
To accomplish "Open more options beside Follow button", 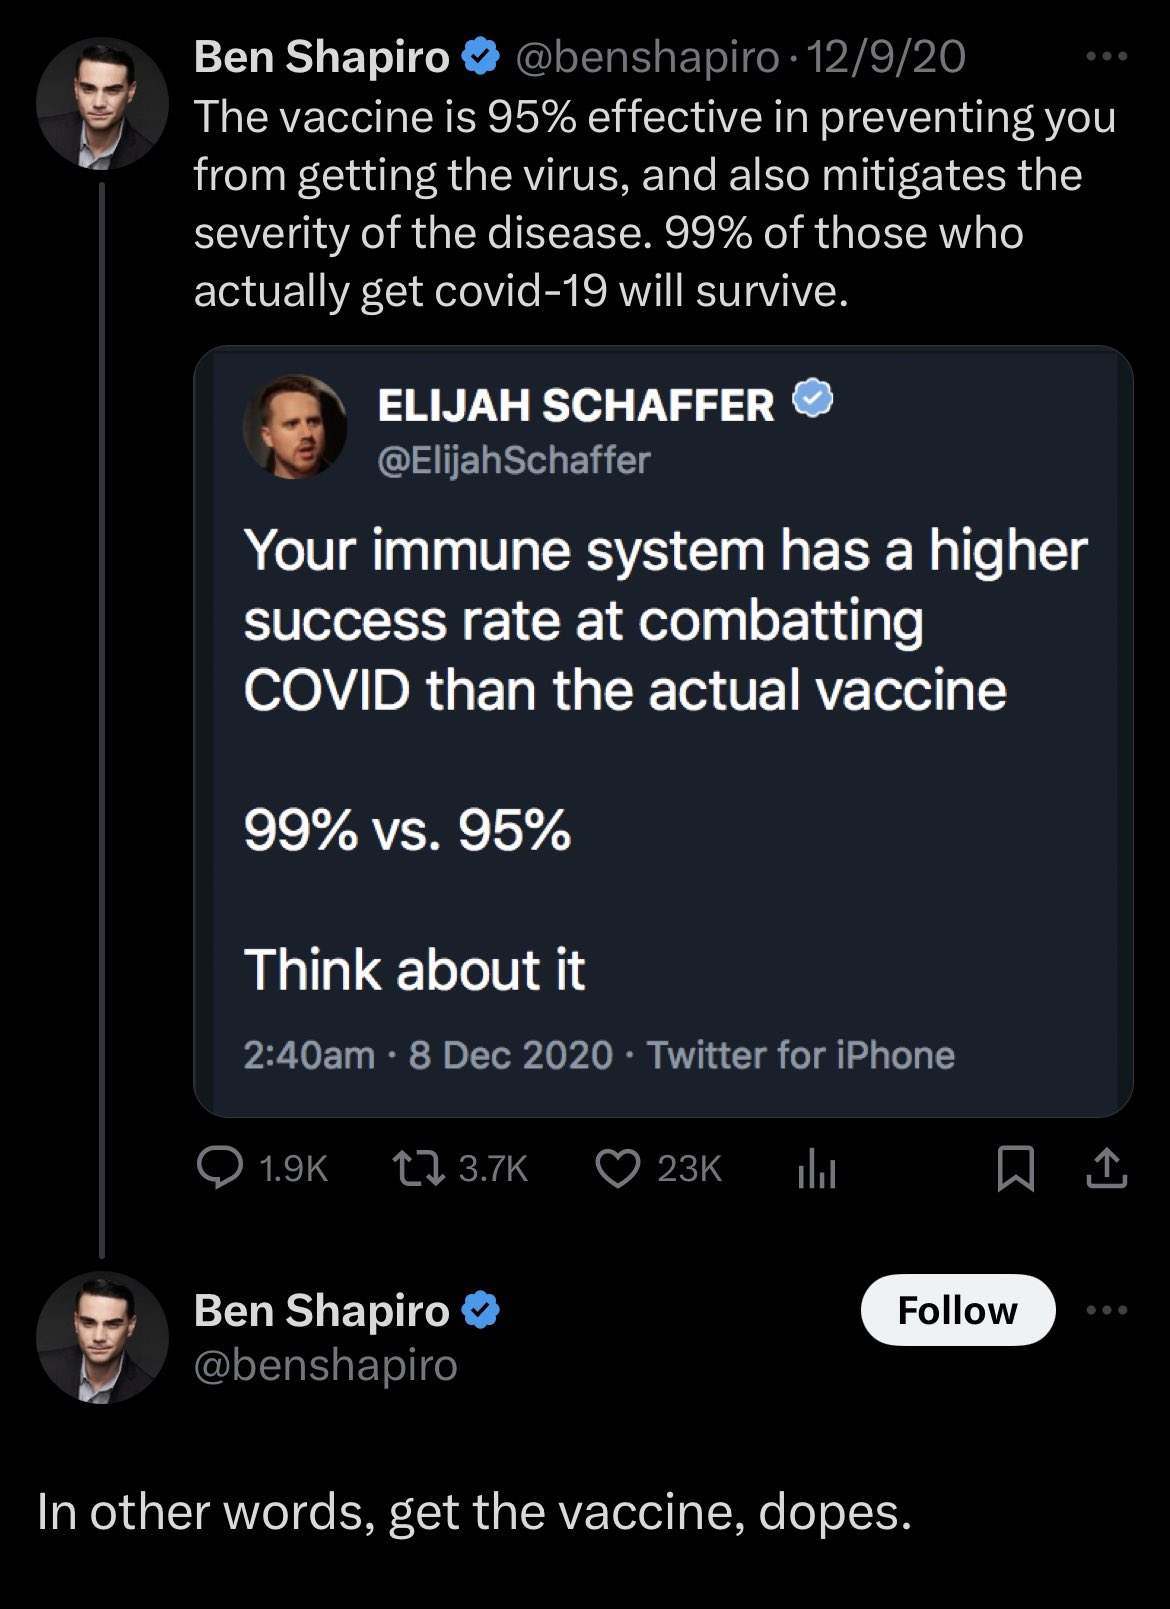I will 1106,1310.
